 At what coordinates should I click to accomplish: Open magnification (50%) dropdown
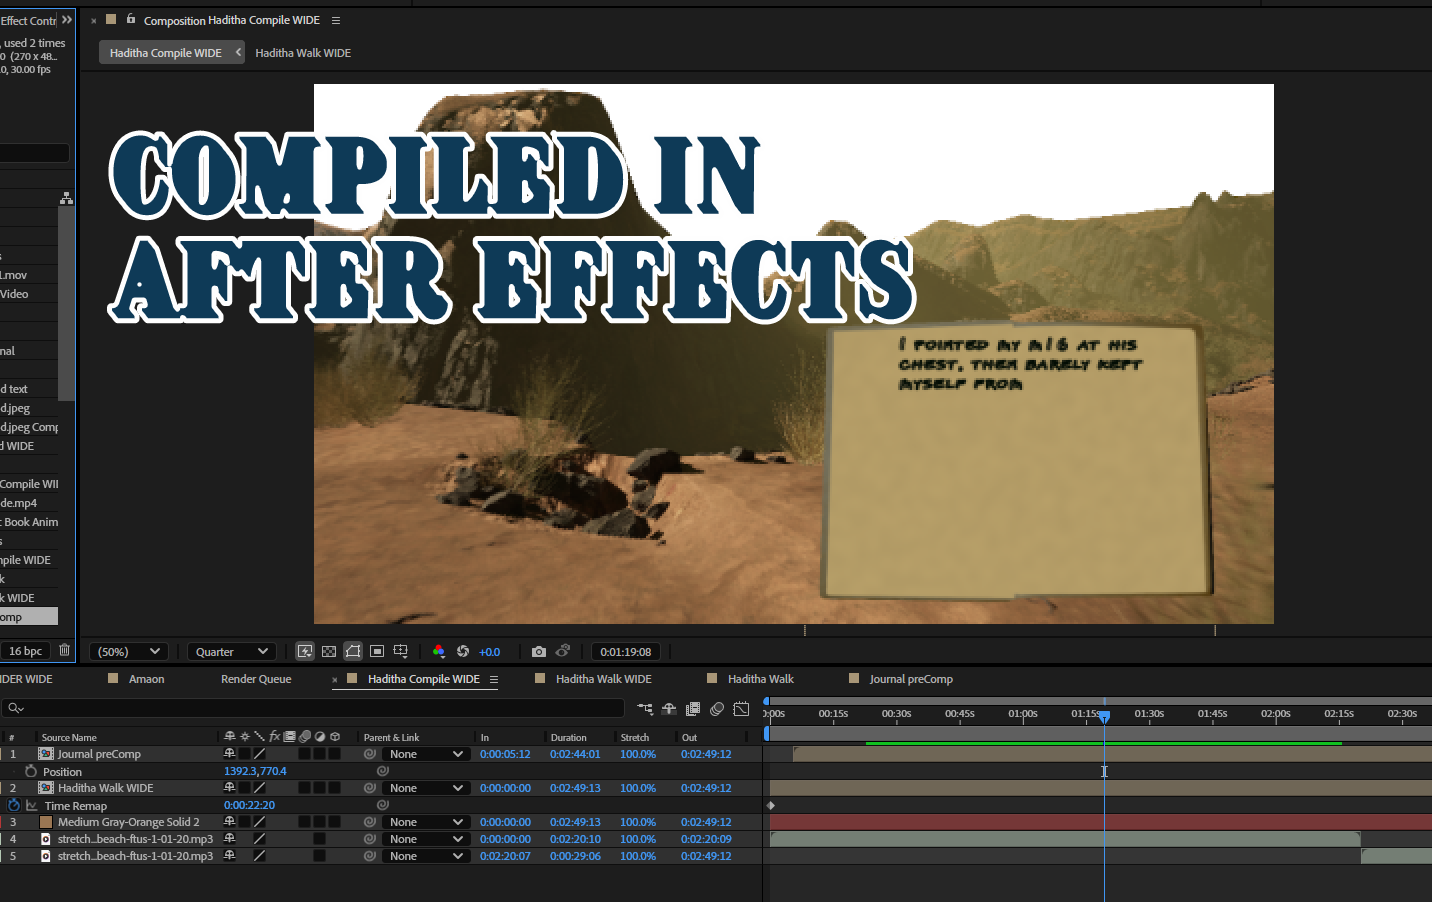coord(129,651)
